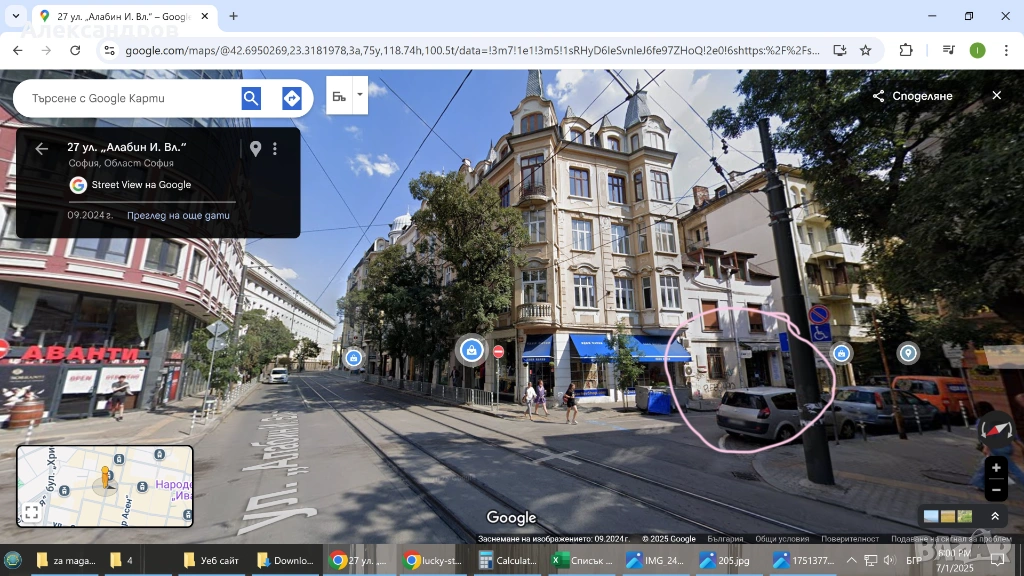Click the Споделяне share button
This screenshot has width=1024, height=576.
[x=911, y=96]
